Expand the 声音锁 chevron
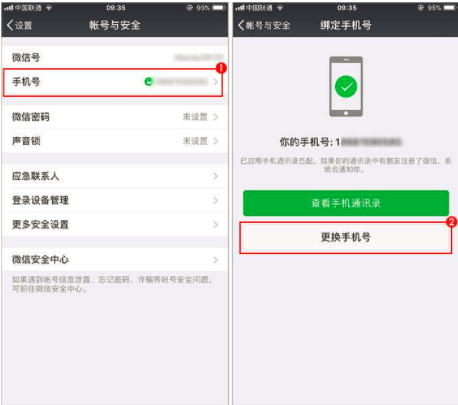The width and height of the screenshot is (458, 405). pos(215,141)
